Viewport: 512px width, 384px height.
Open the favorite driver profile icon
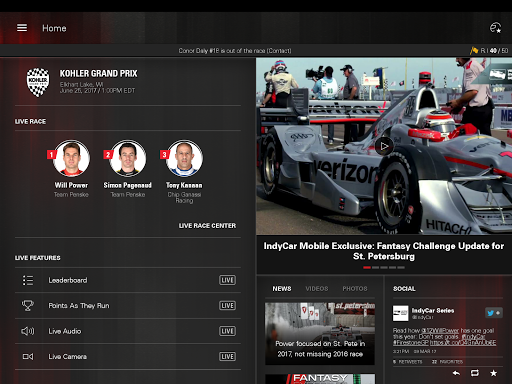point(495,28)
